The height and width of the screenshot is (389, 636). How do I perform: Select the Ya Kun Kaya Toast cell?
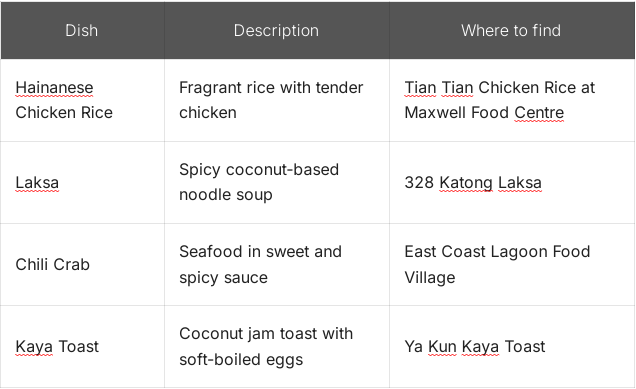coord(512,347)
